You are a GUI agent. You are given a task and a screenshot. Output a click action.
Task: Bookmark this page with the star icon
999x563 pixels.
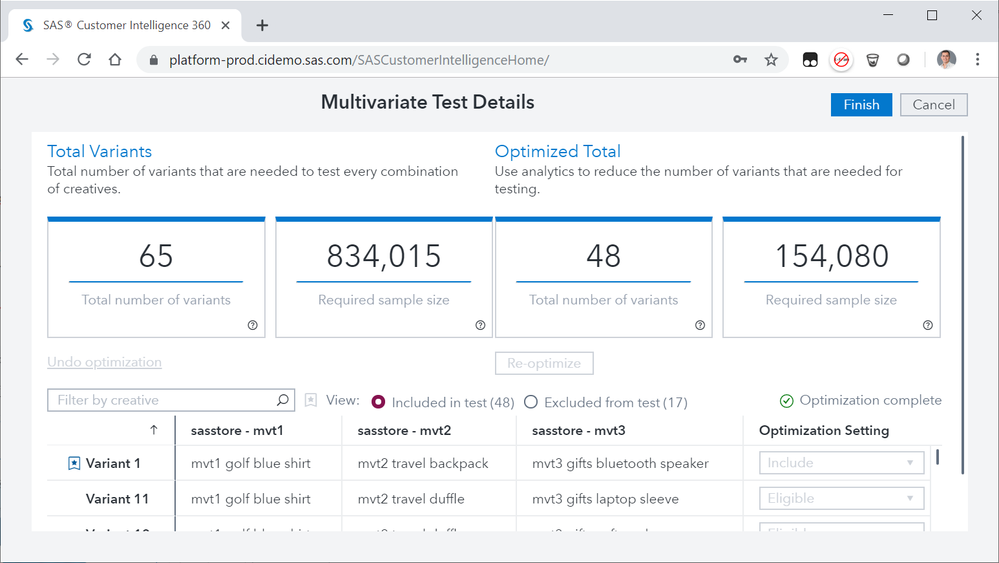[771, 60]
